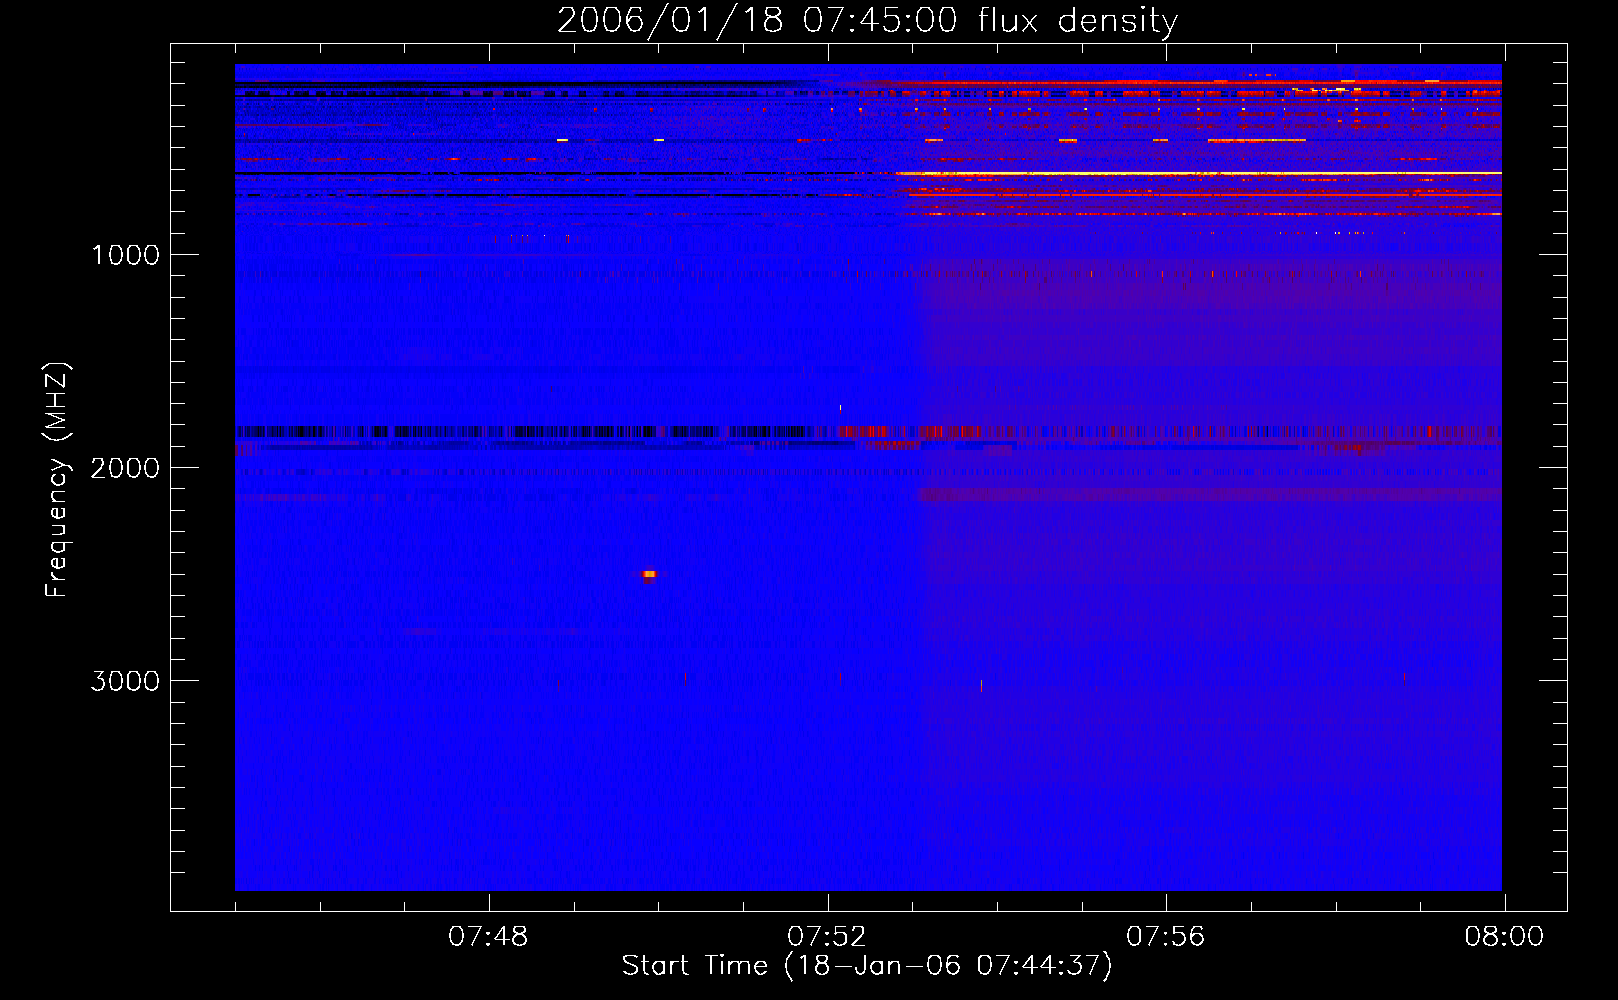Click the '07:56' time tick label
1618x1000 pixels.
1166,937
